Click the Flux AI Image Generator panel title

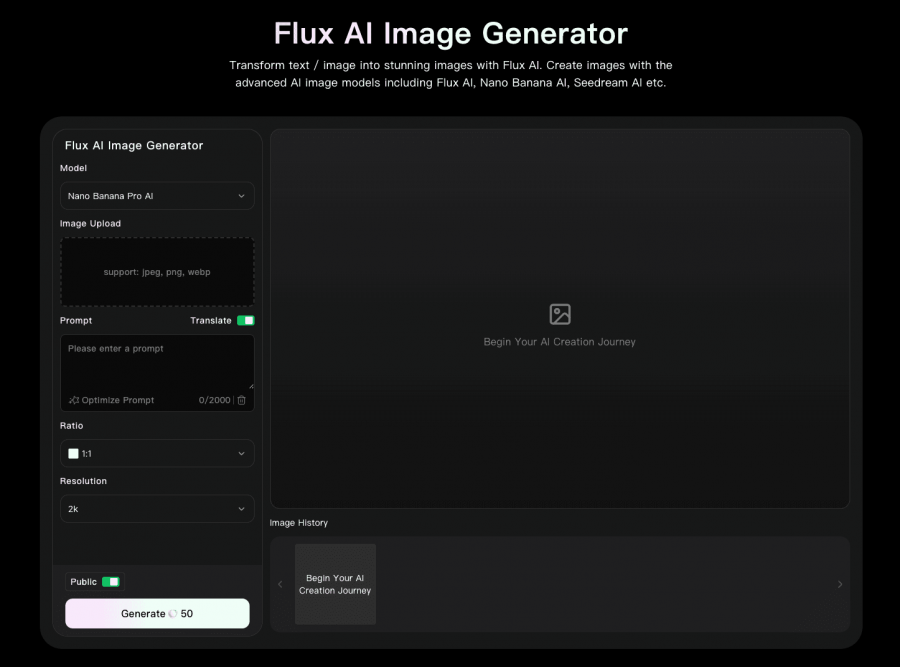[133, 145]
